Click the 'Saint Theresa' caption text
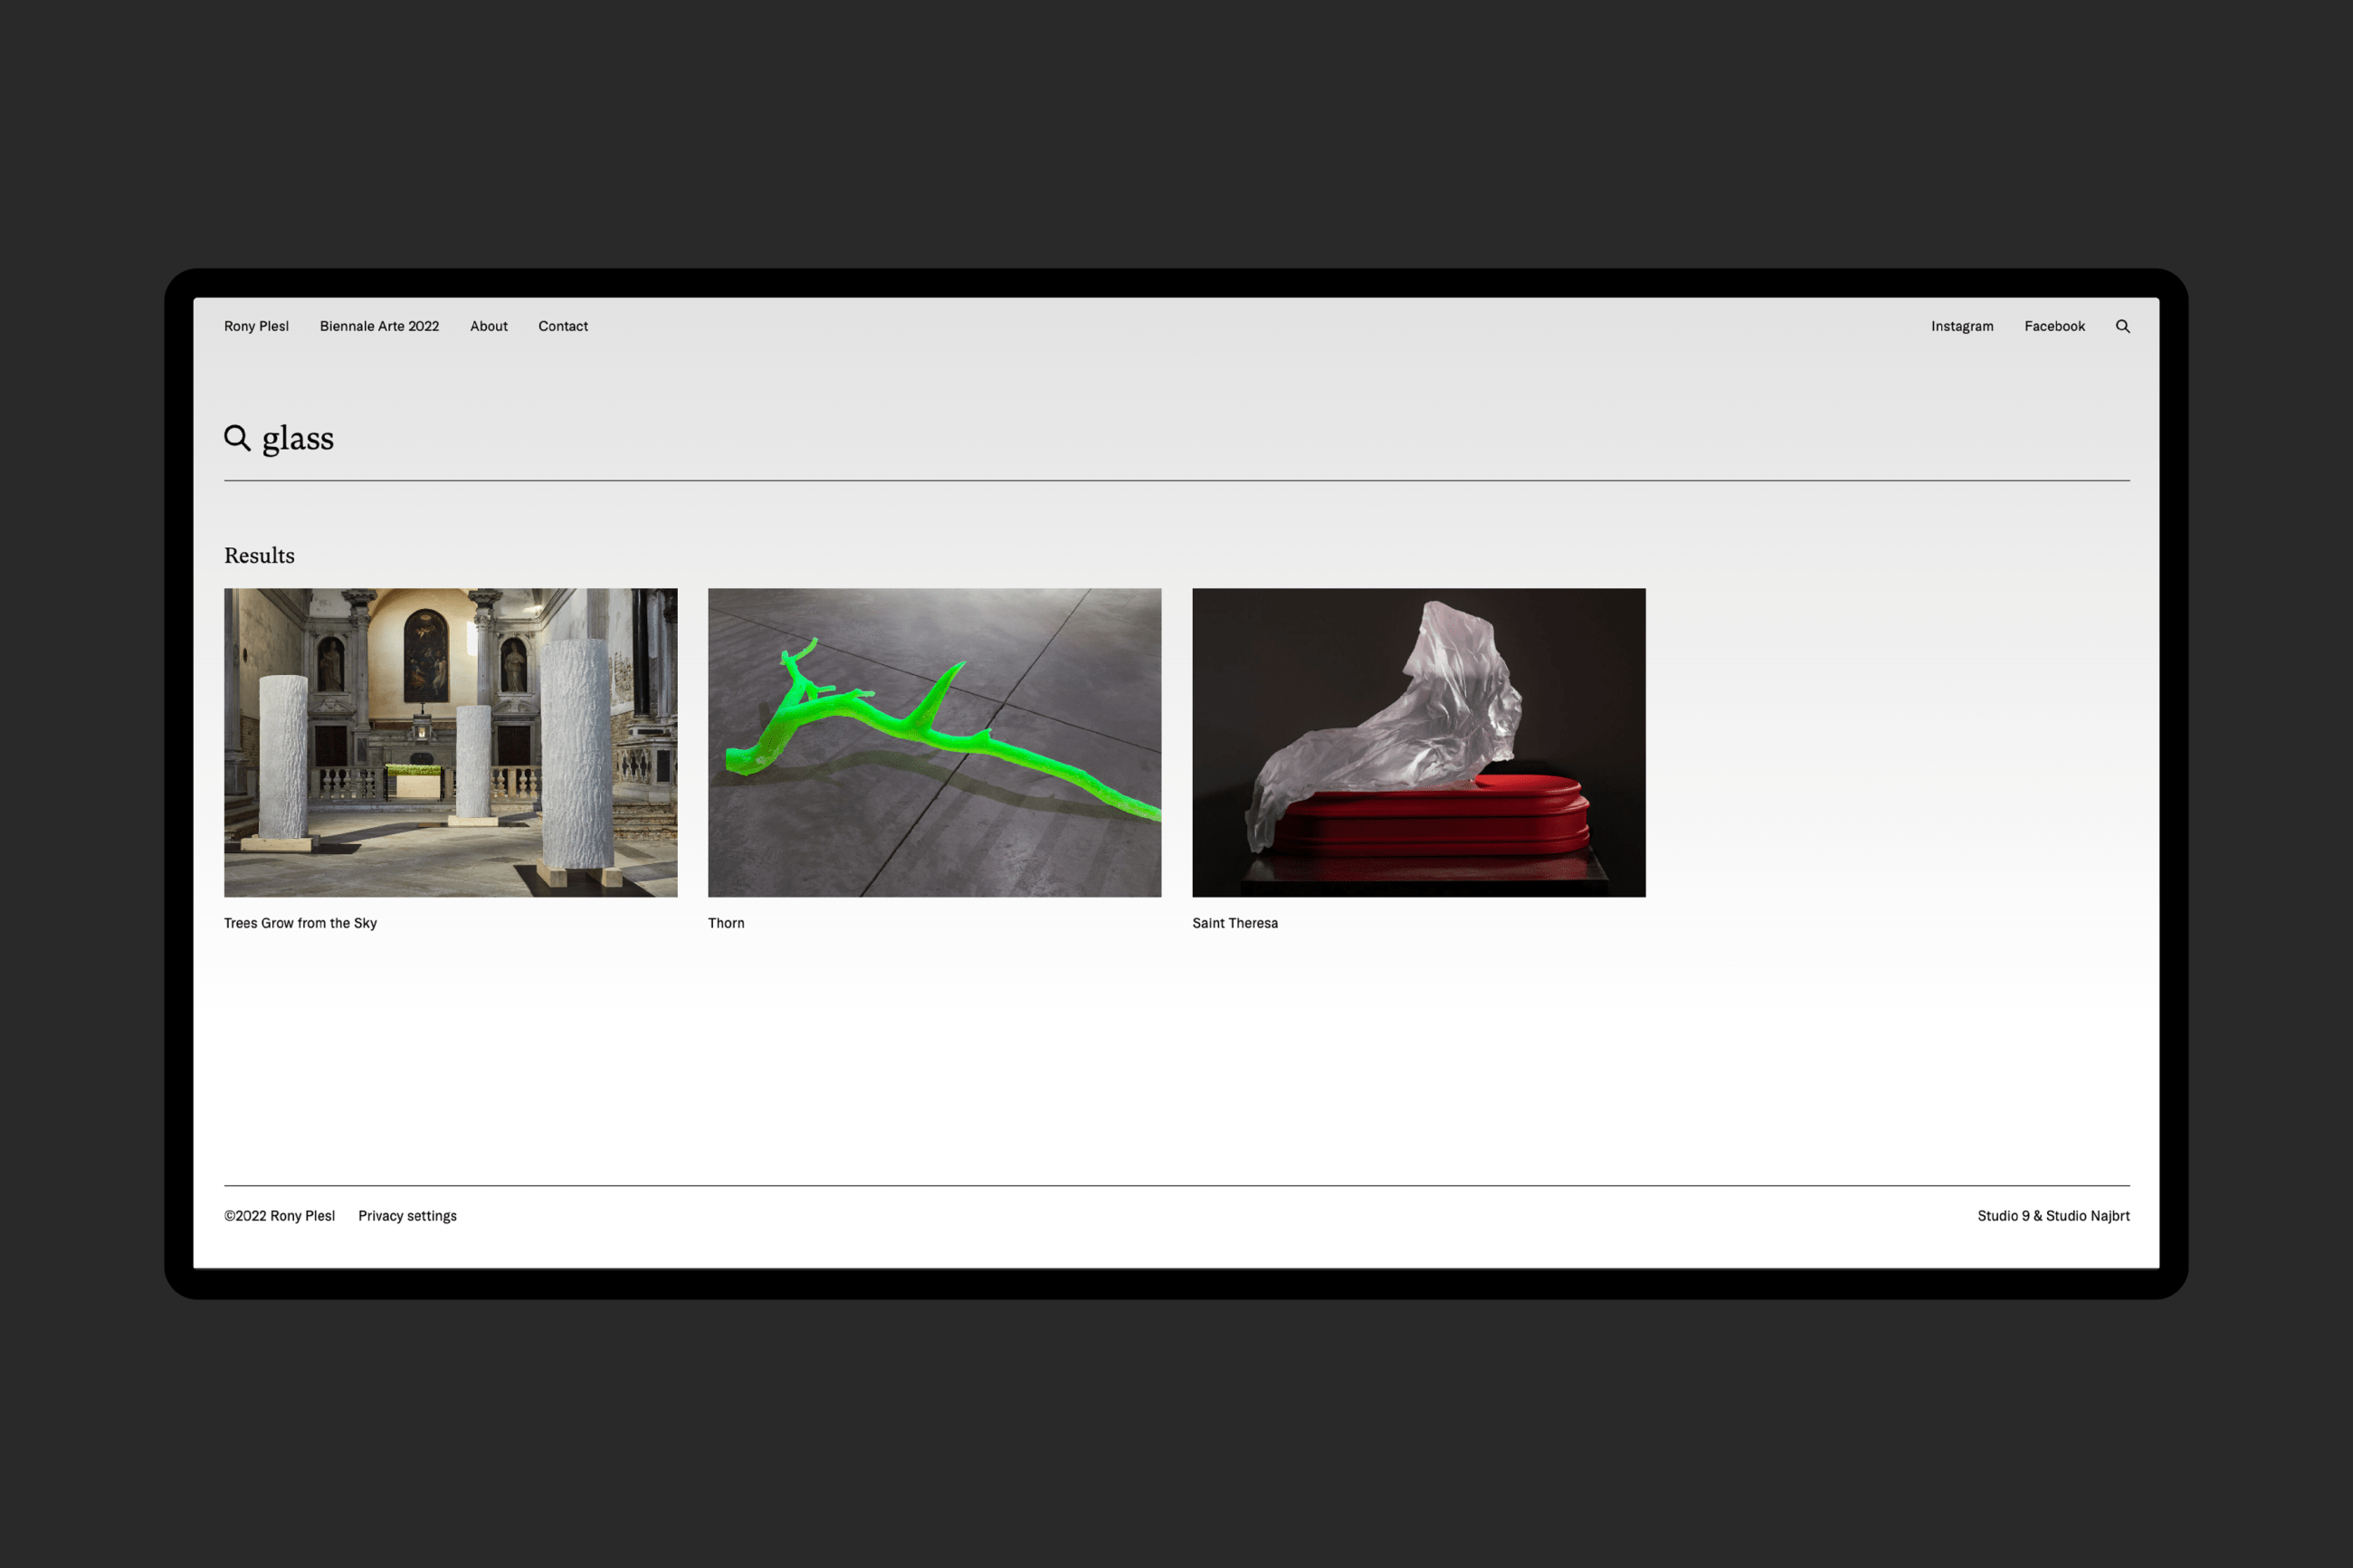This screenshot has width=2353, height=1568. 1235,923
